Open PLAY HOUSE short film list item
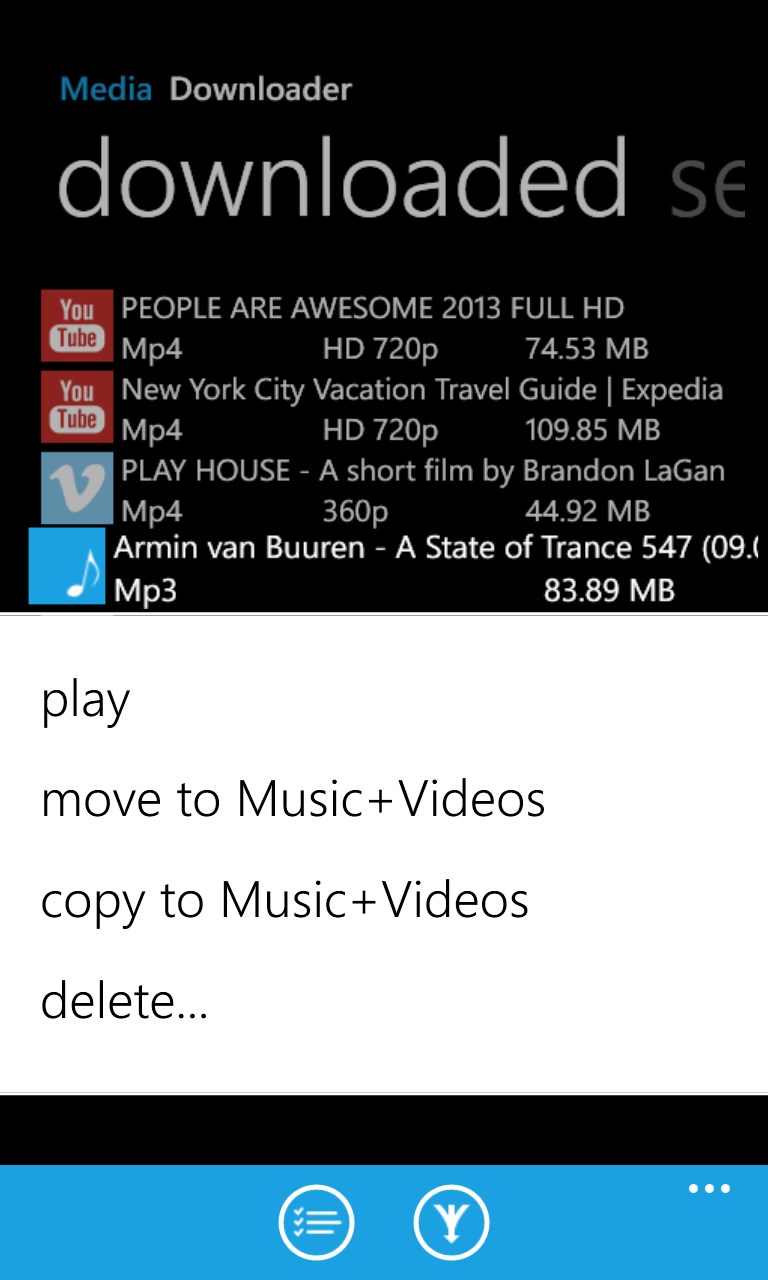 [x=384, y=490]
